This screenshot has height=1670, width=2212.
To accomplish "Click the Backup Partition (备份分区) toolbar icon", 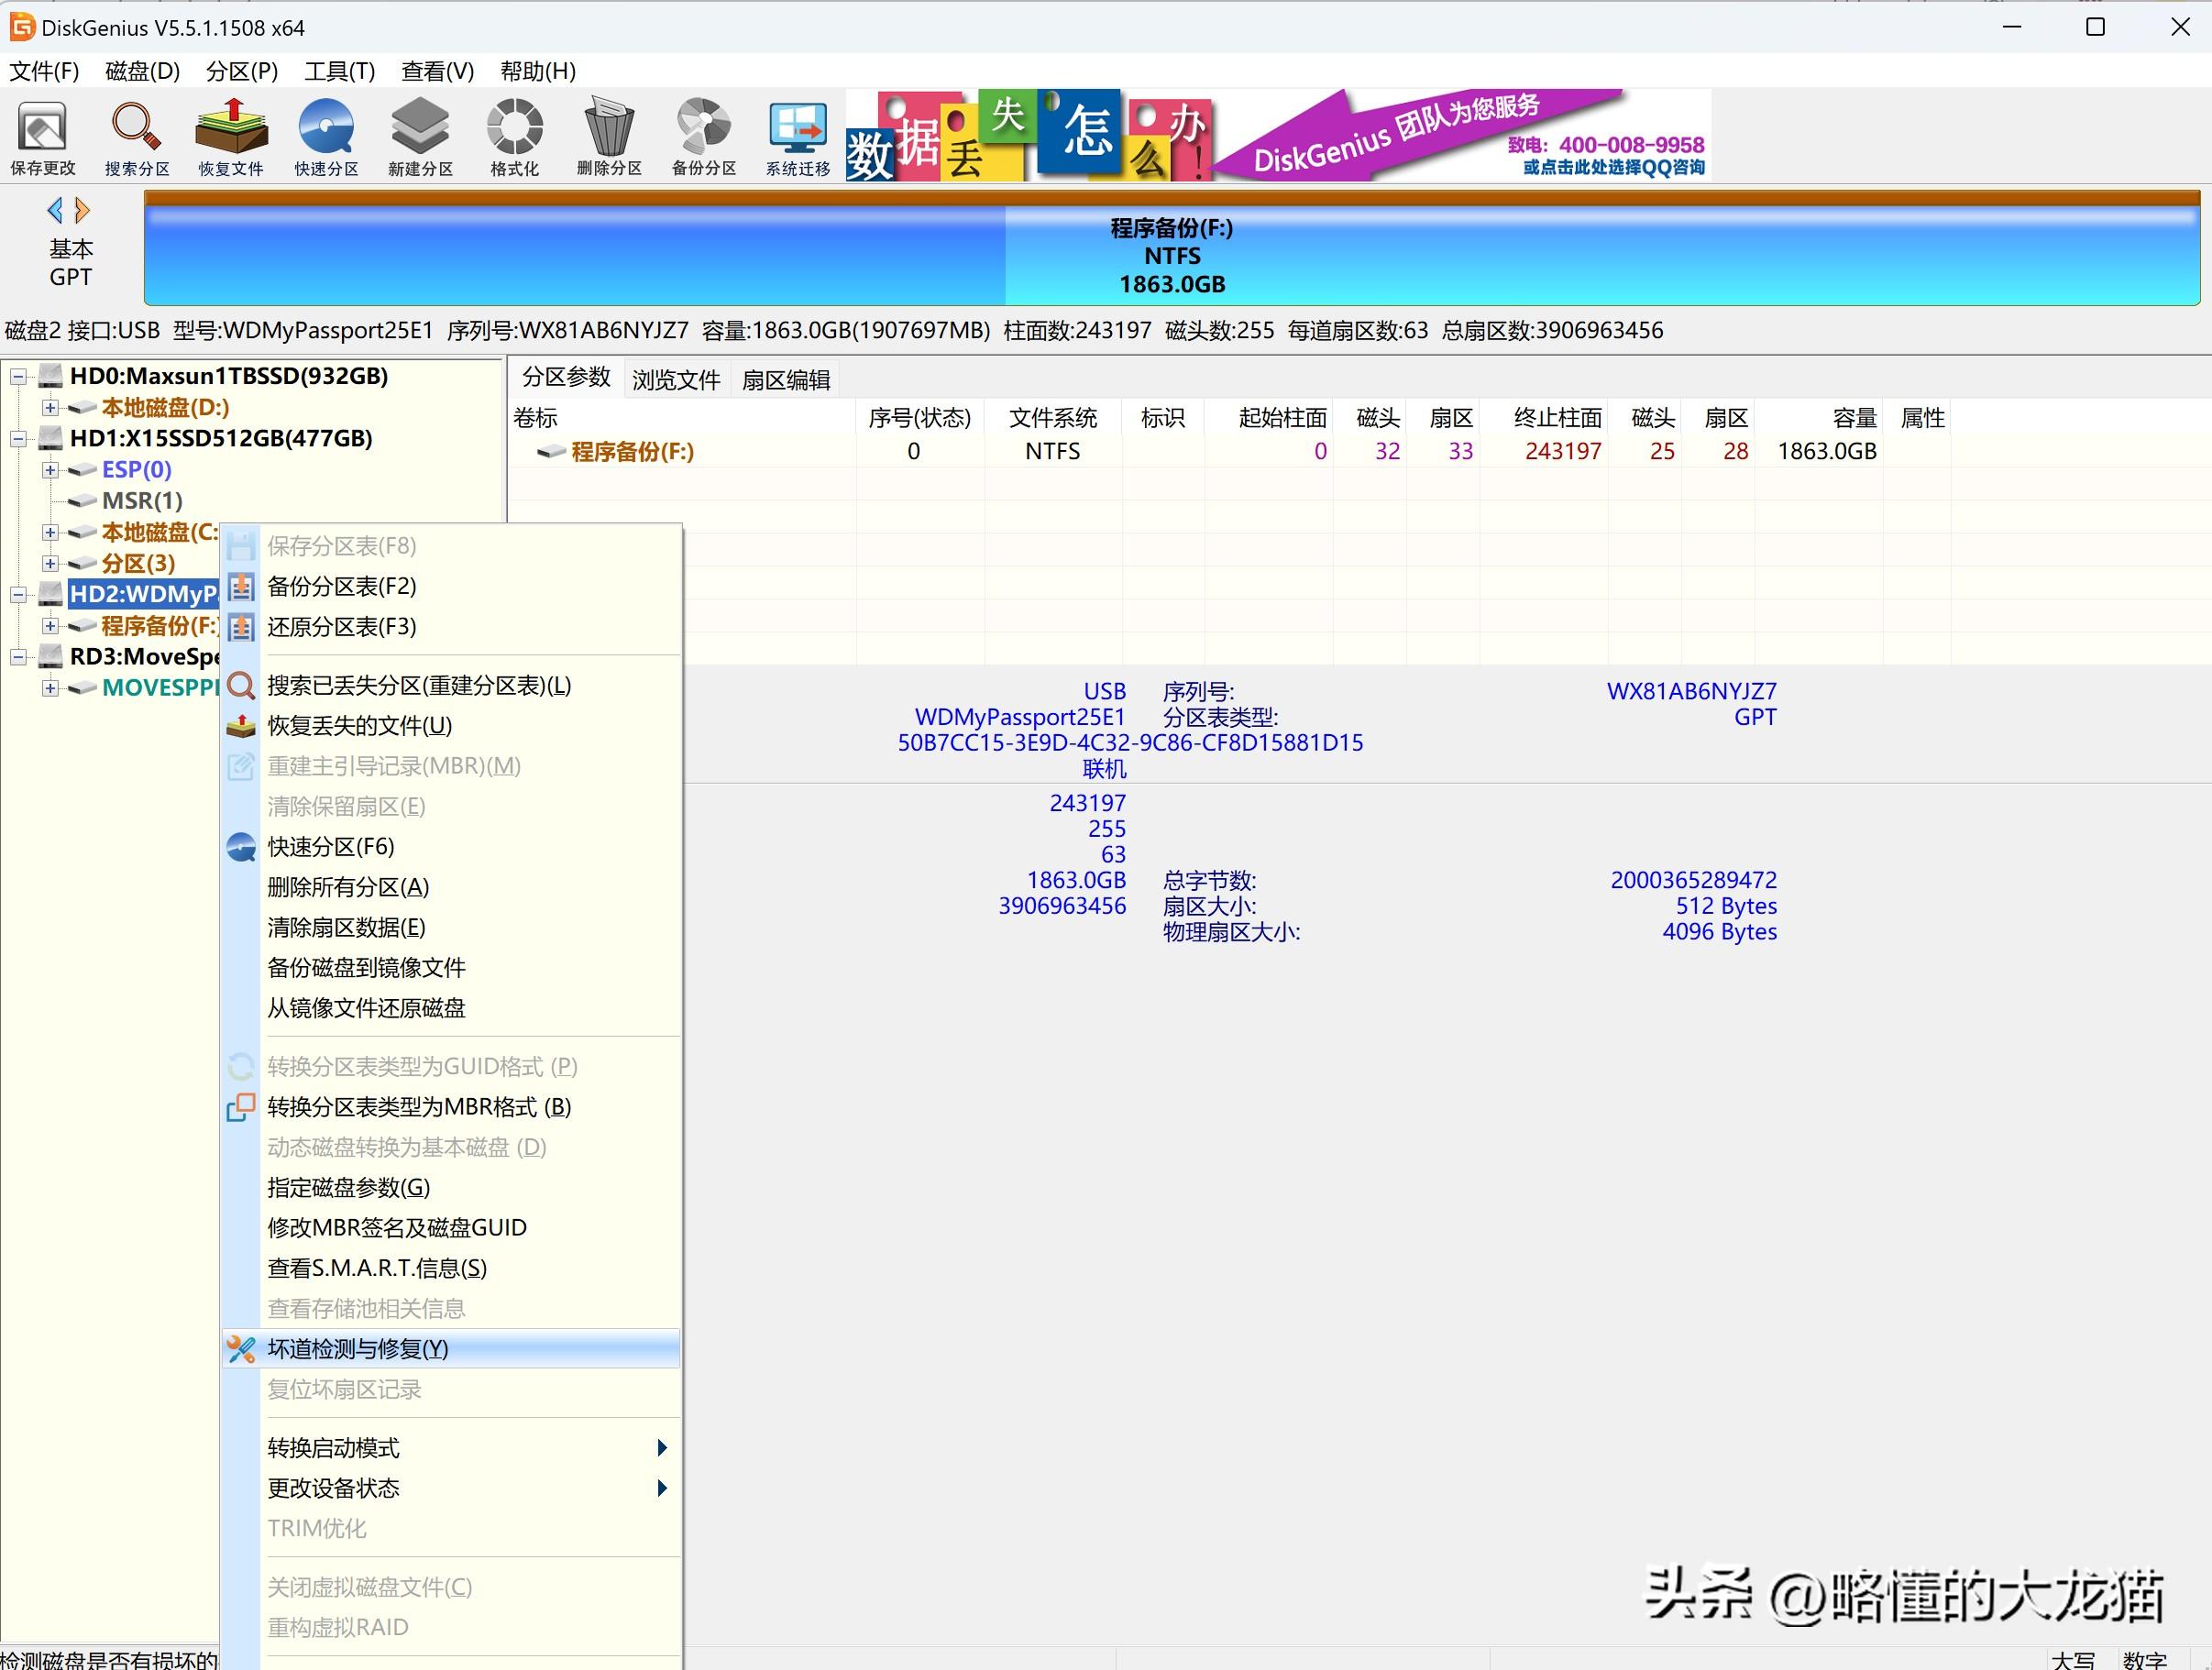I will (704, 138).
